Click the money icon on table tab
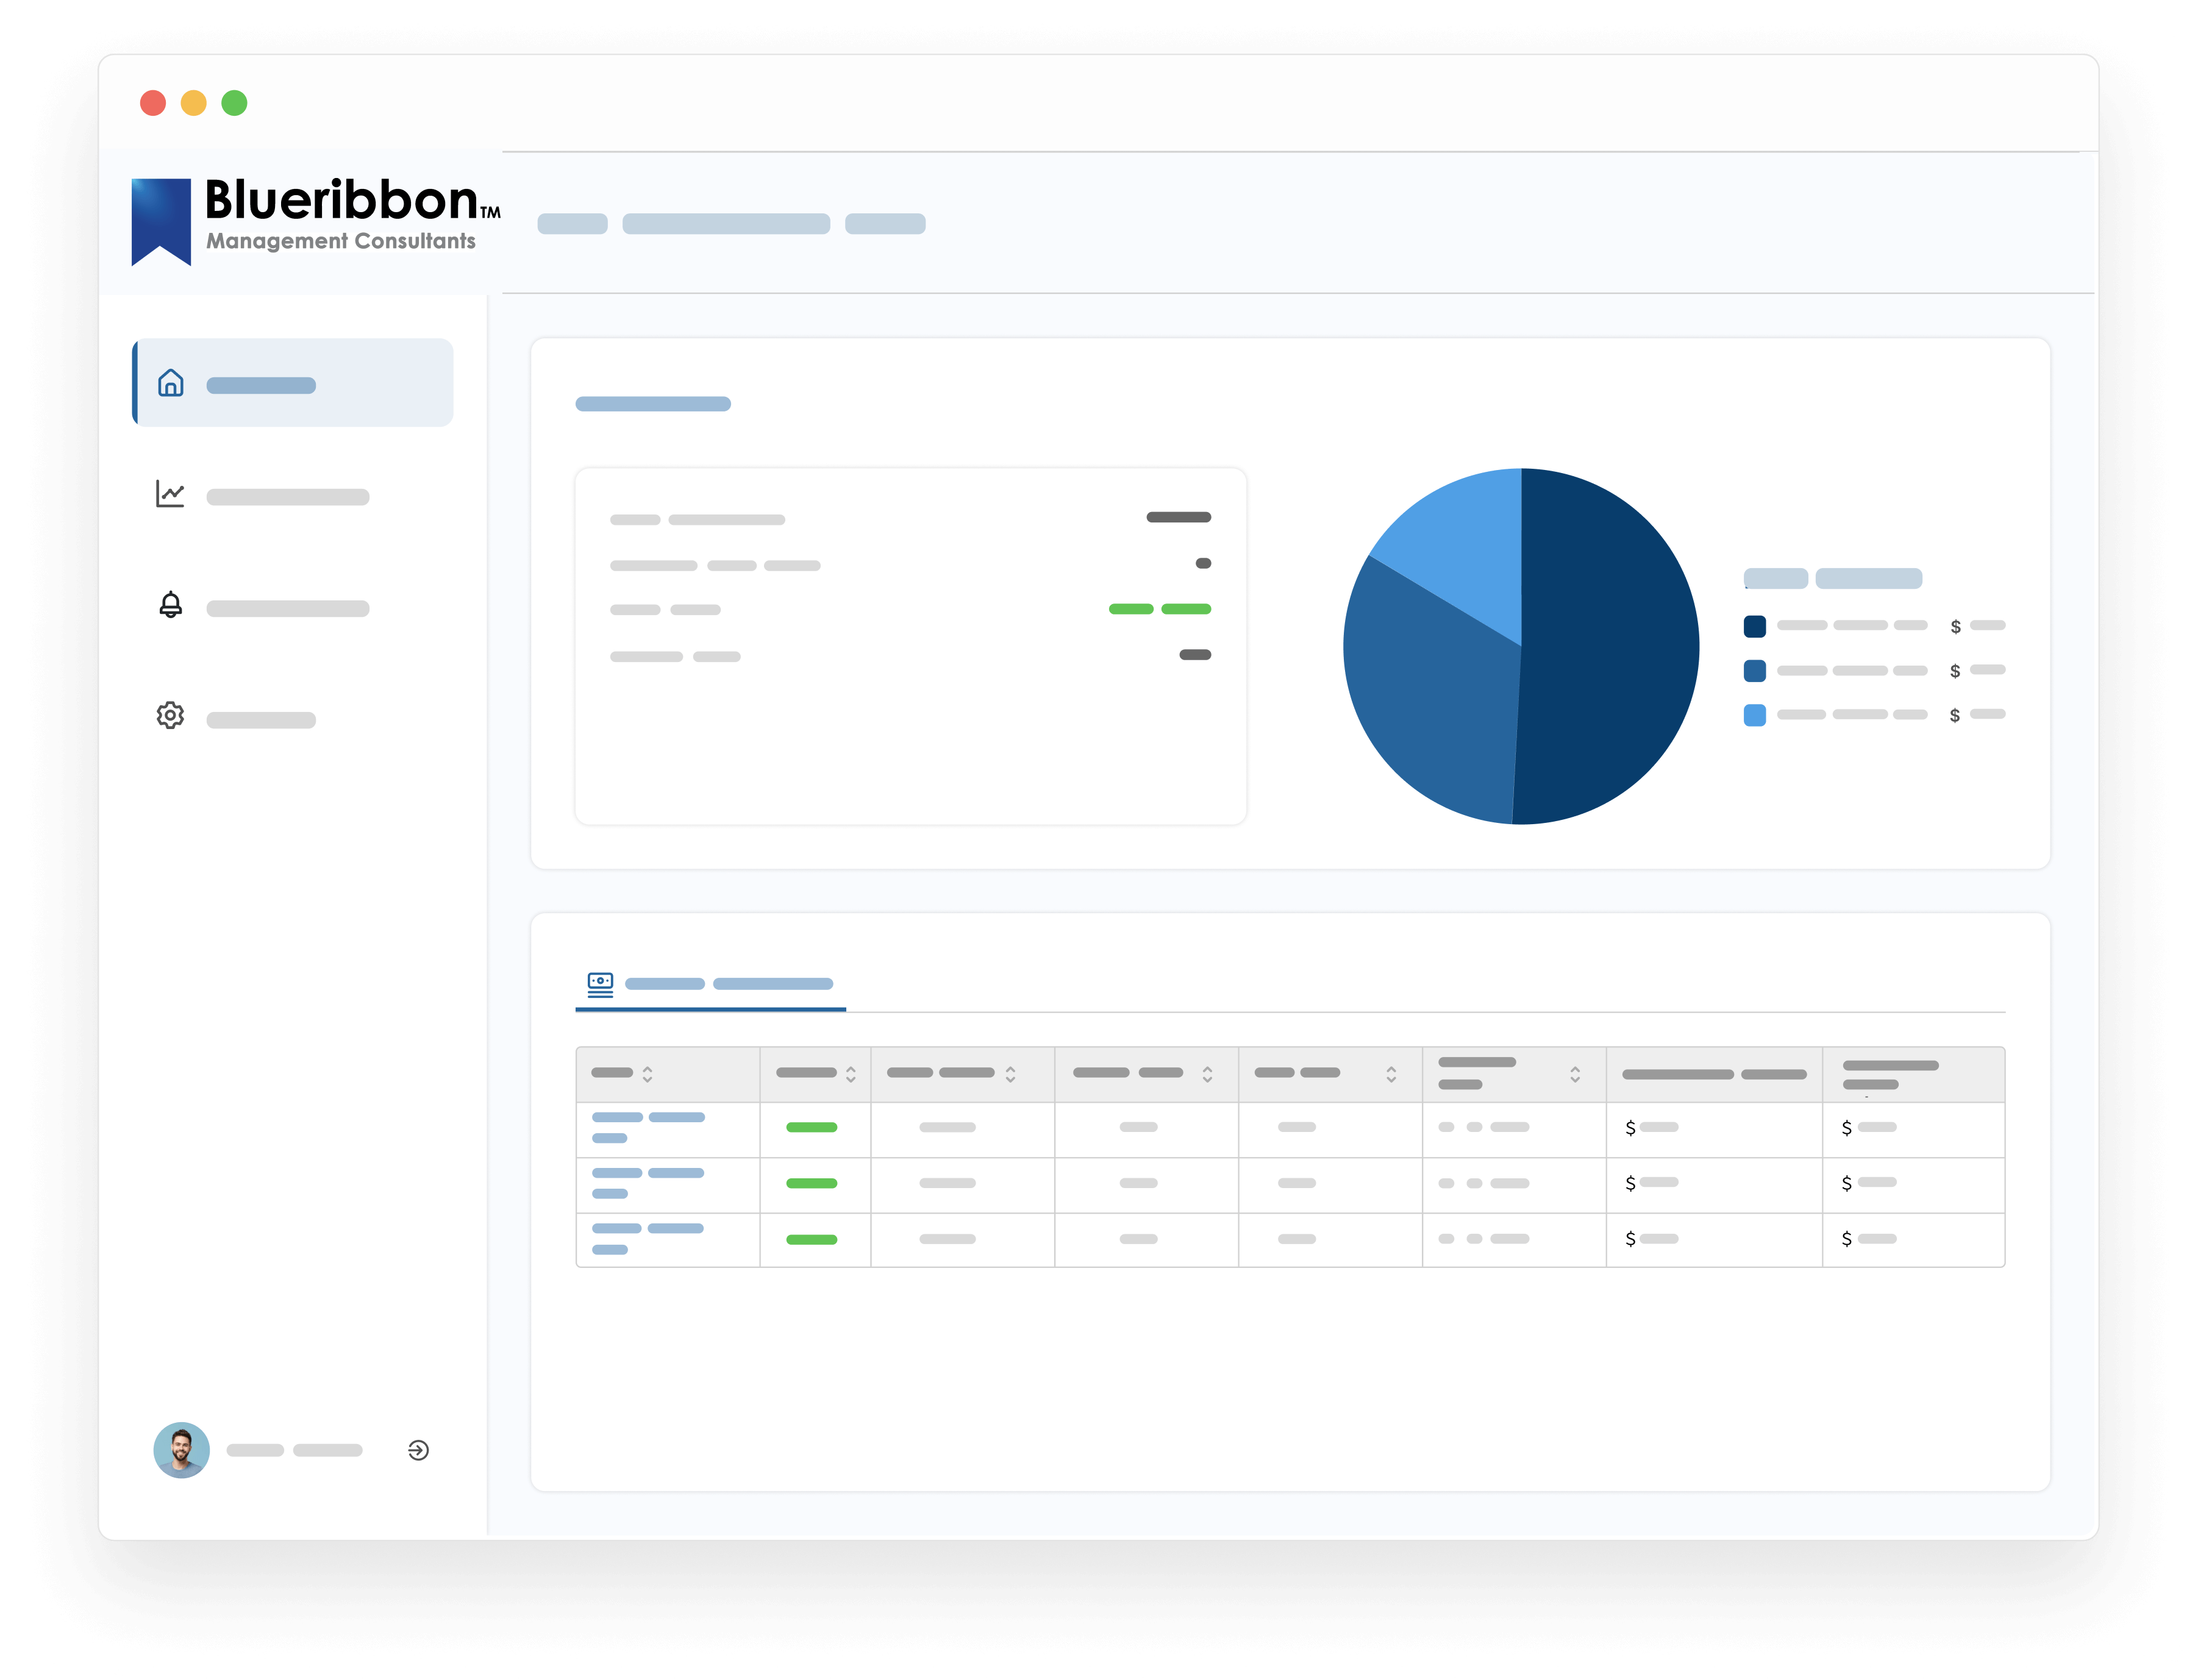This screenshot has height=1680, width=2195. point(600,984)
